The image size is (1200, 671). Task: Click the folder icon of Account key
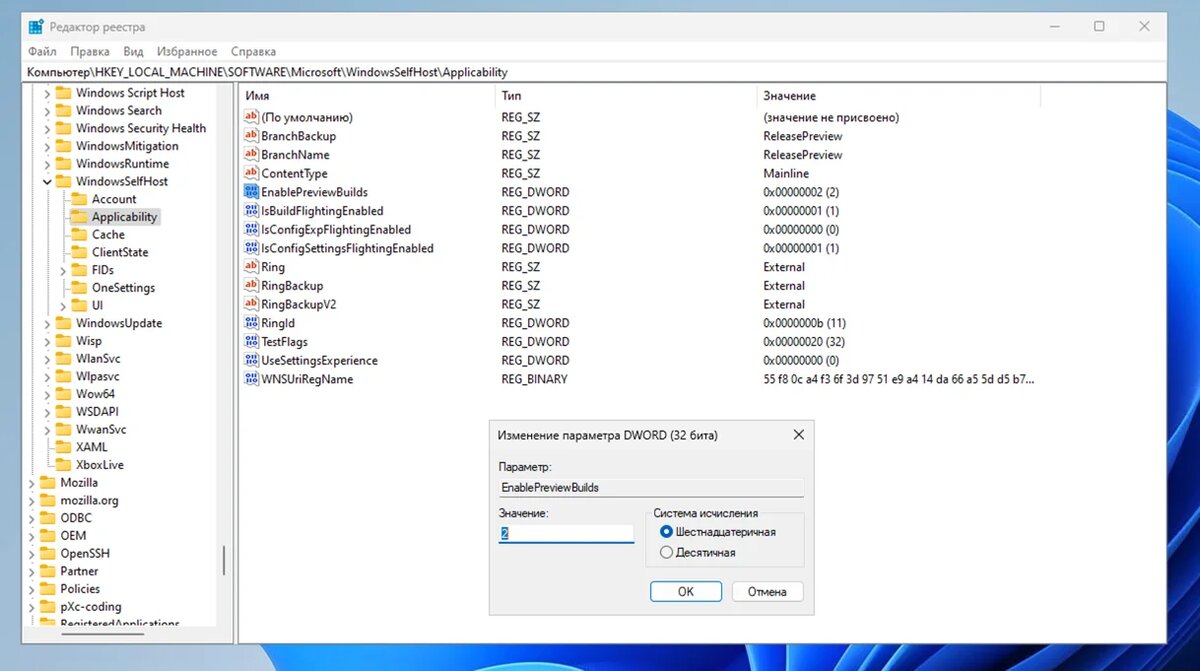tap(78, 199)
